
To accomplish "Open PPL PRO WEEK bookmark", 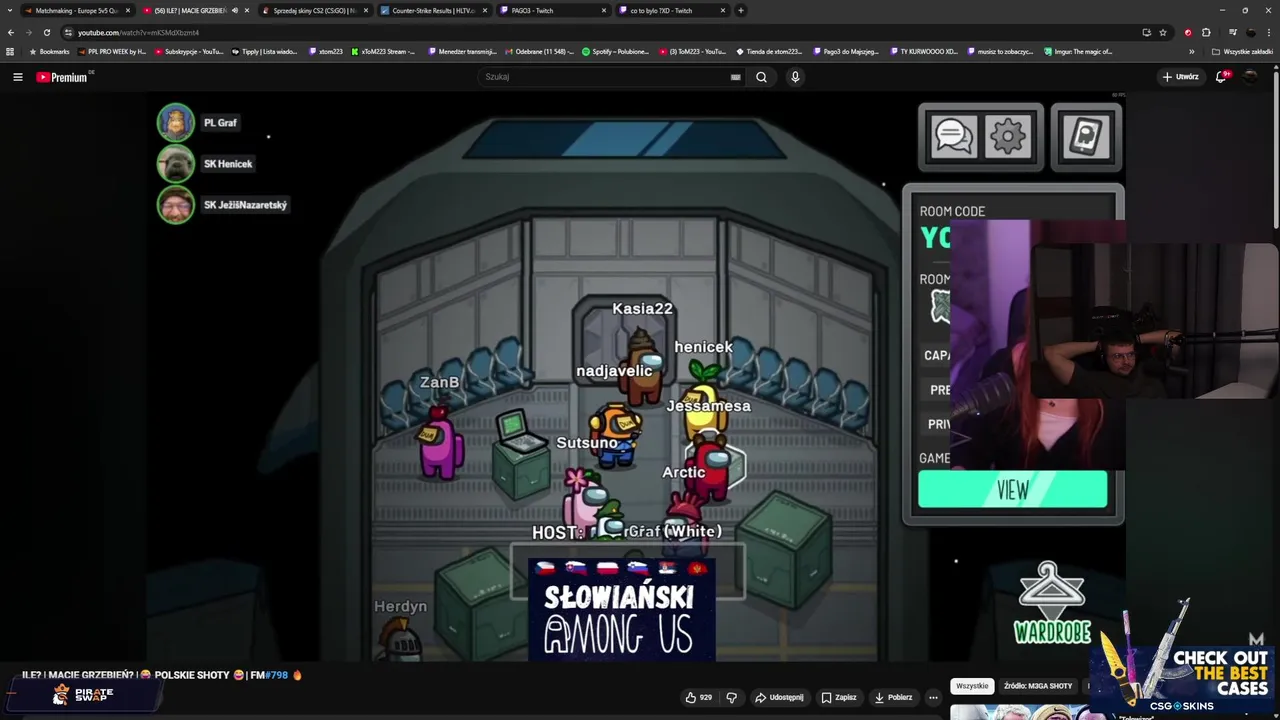I will click(112, 51).
